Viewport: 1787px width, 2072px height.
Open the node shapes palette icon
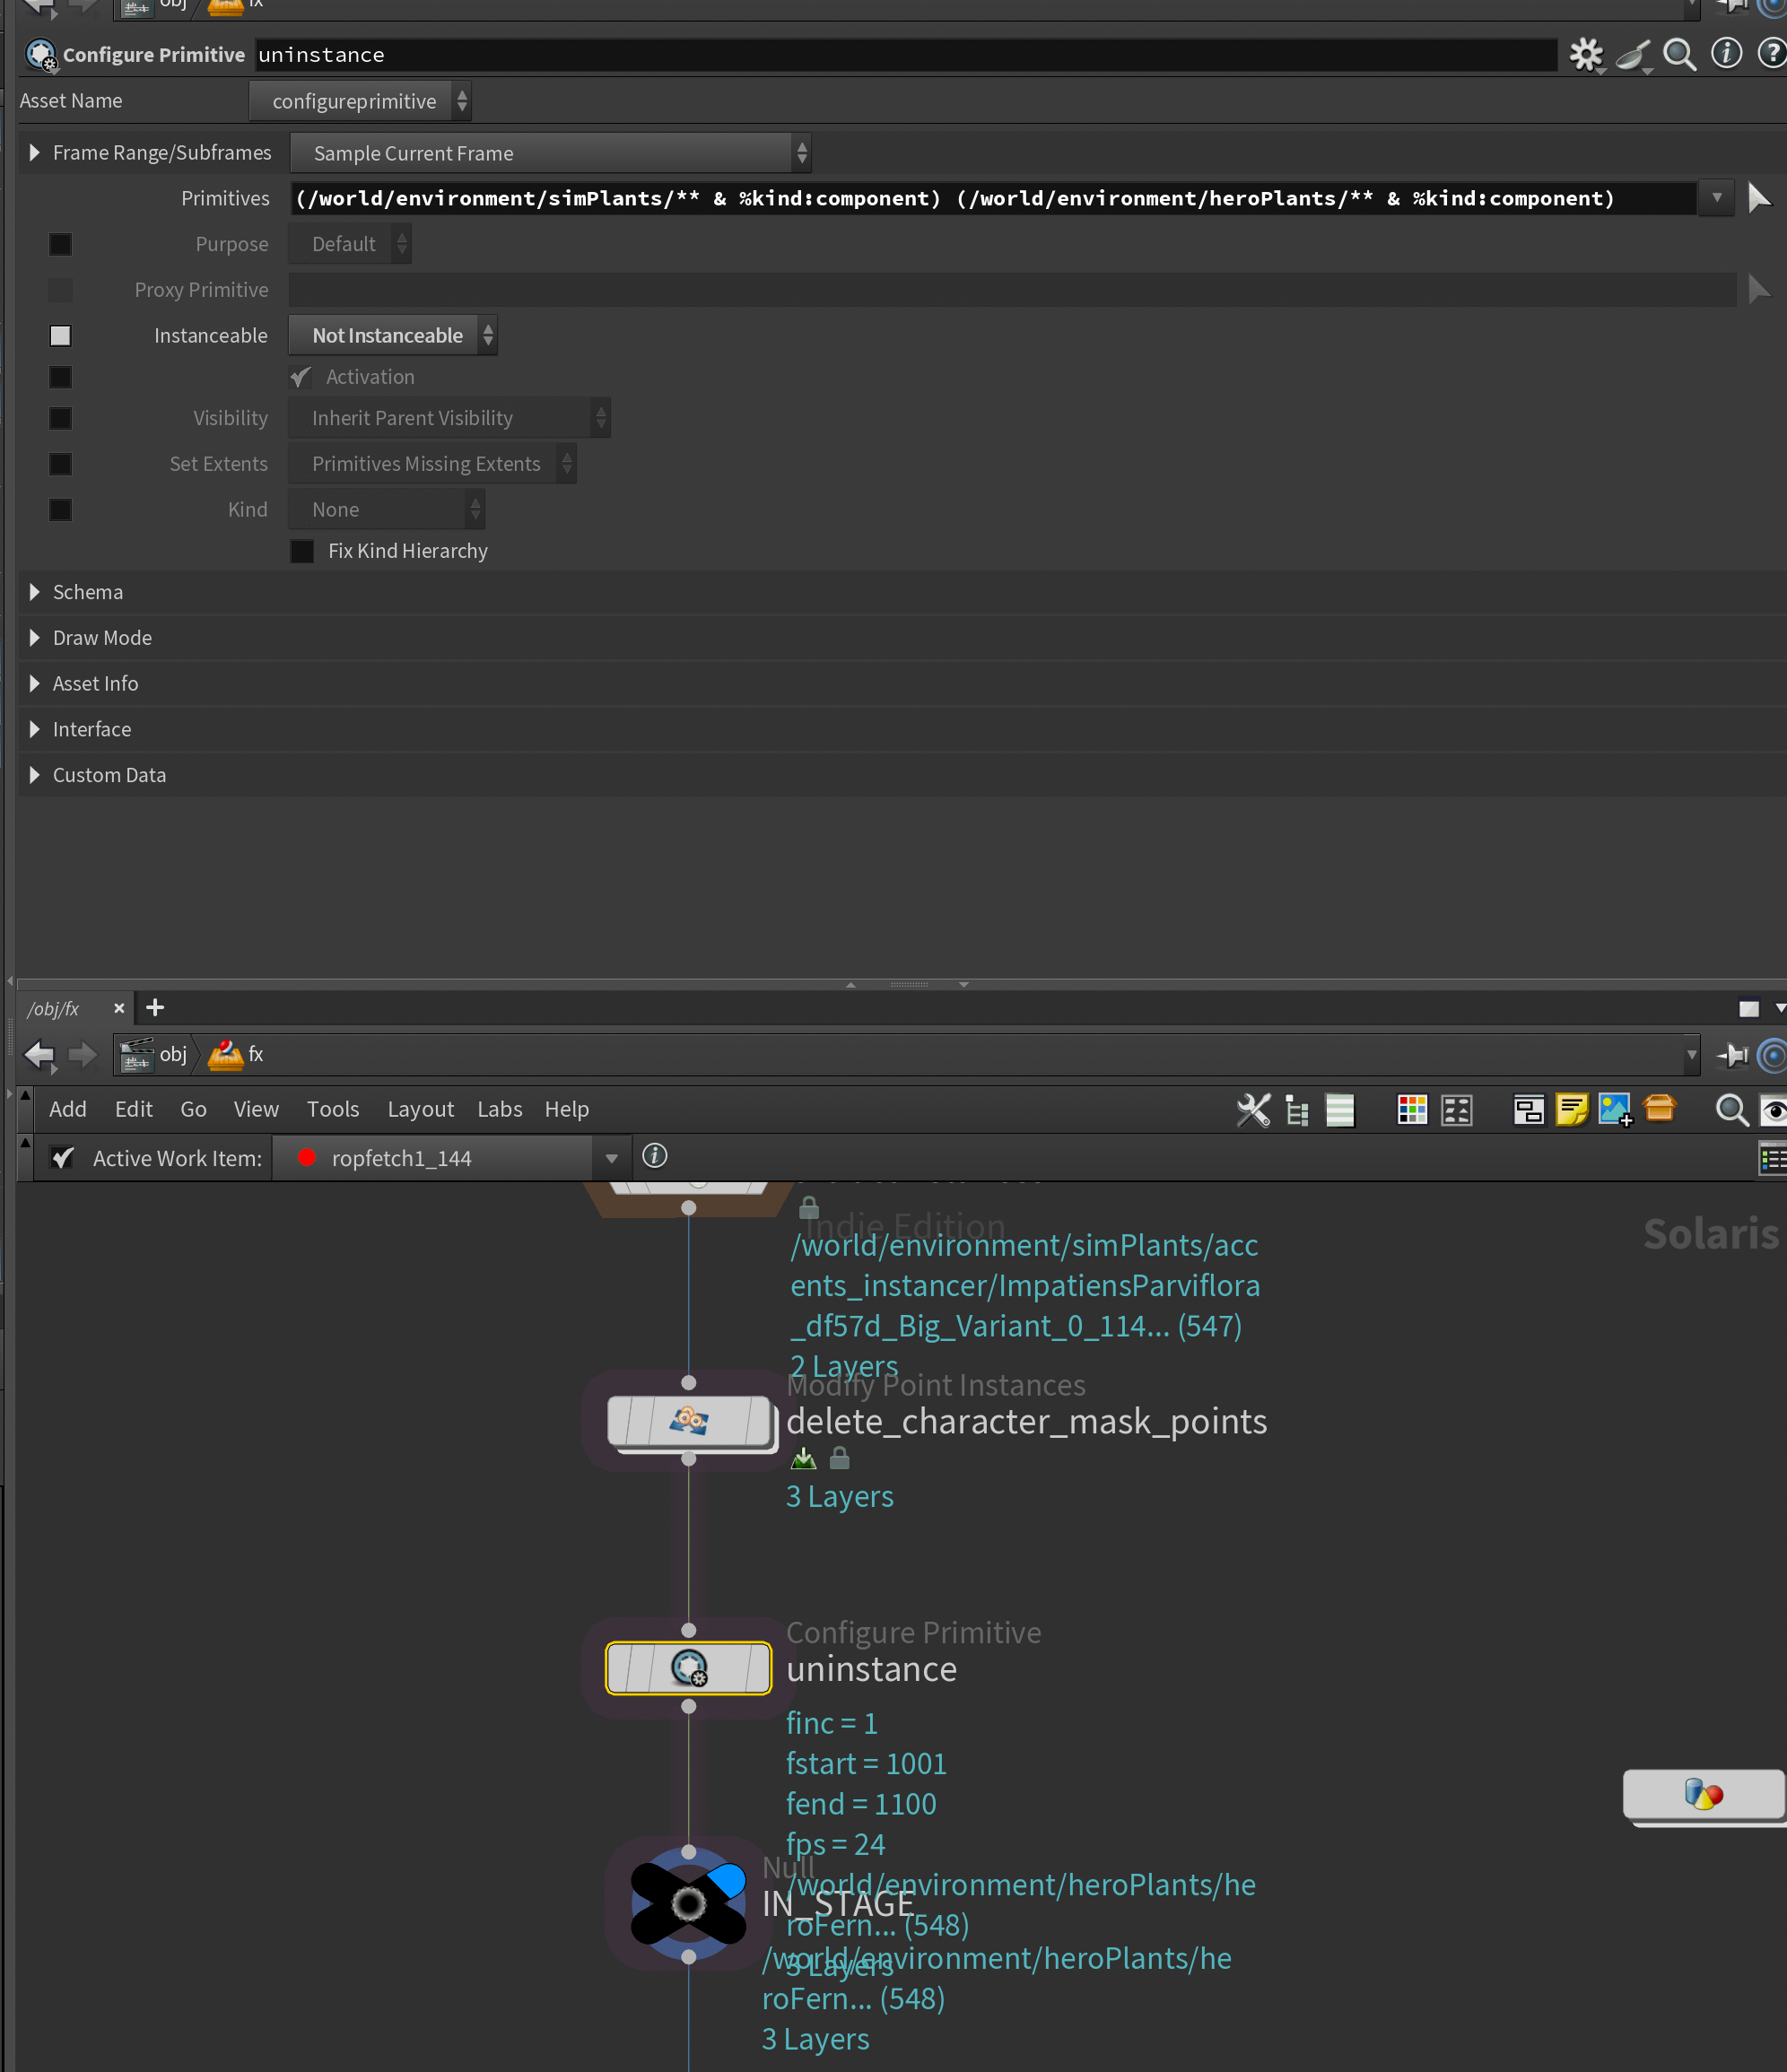pos(1457,1109)
